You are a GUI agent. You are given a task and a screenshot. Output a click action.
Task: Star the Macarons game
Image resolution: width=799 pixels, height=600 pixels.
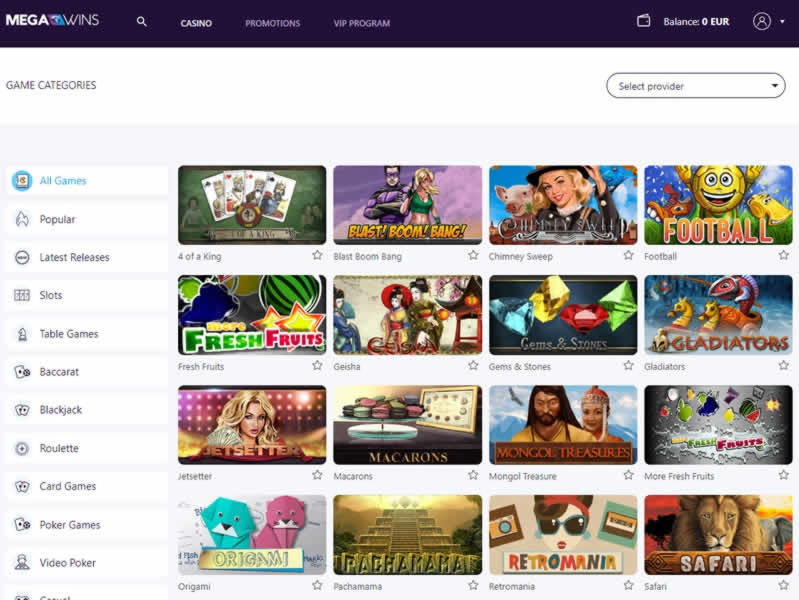(473, 475)
